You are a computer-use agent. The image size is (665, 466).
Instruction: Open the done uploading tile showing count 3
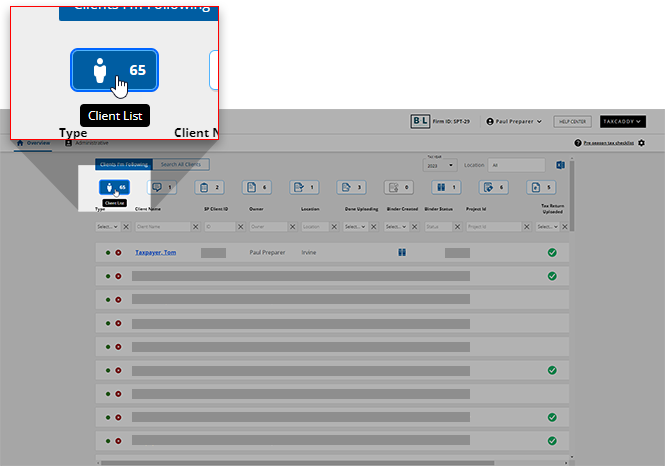(x=352, y=187)
